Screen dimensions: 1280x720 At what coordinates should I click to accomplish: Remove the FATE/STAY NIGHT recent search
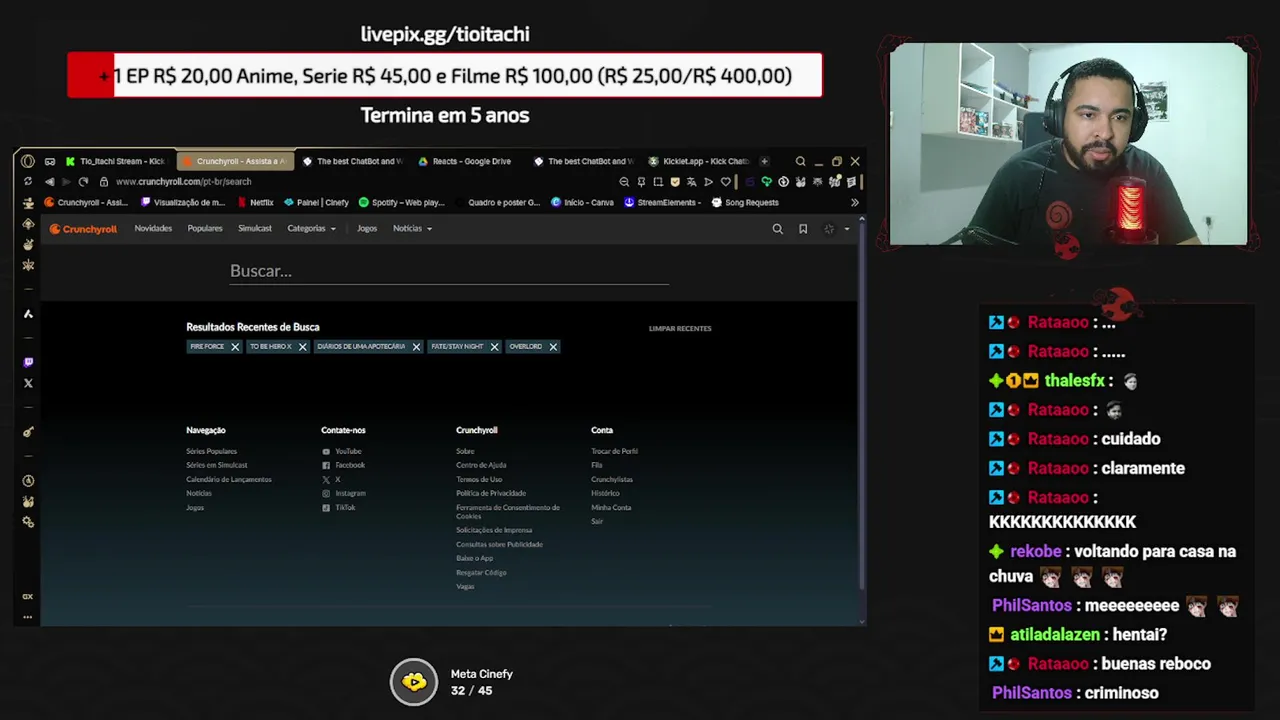(x=494, y=347)
